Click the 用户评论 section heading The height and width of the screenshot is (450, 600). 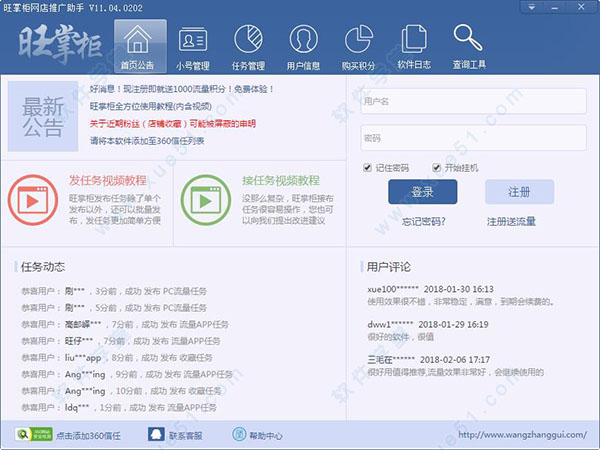point(389,267)
